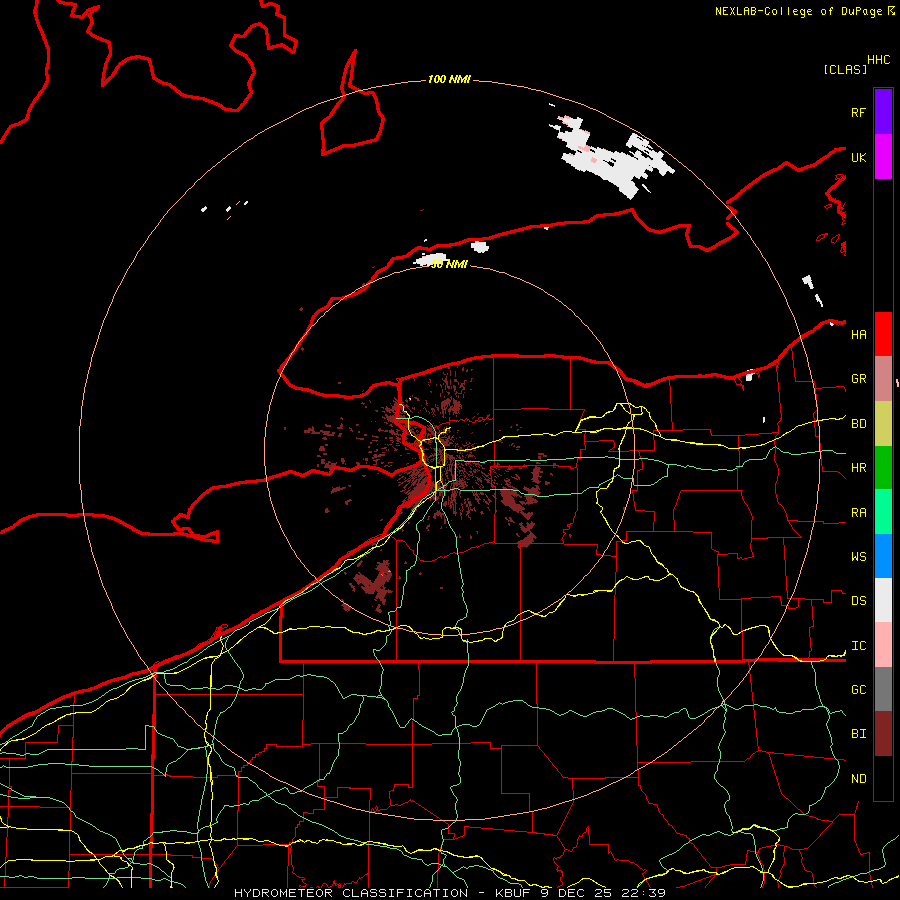Screen dimensions: 900x900
Task: Click the IC legend label
Action: tap(858, 646)
